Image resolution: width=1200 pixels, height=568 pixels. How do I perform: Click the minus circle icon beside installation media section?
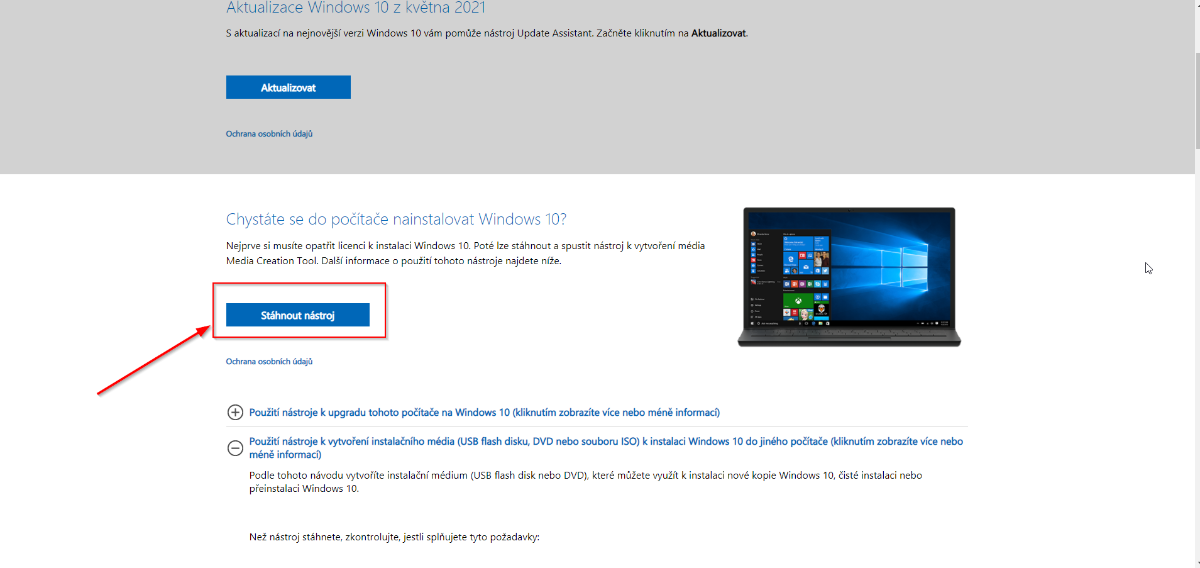[235, 448]
